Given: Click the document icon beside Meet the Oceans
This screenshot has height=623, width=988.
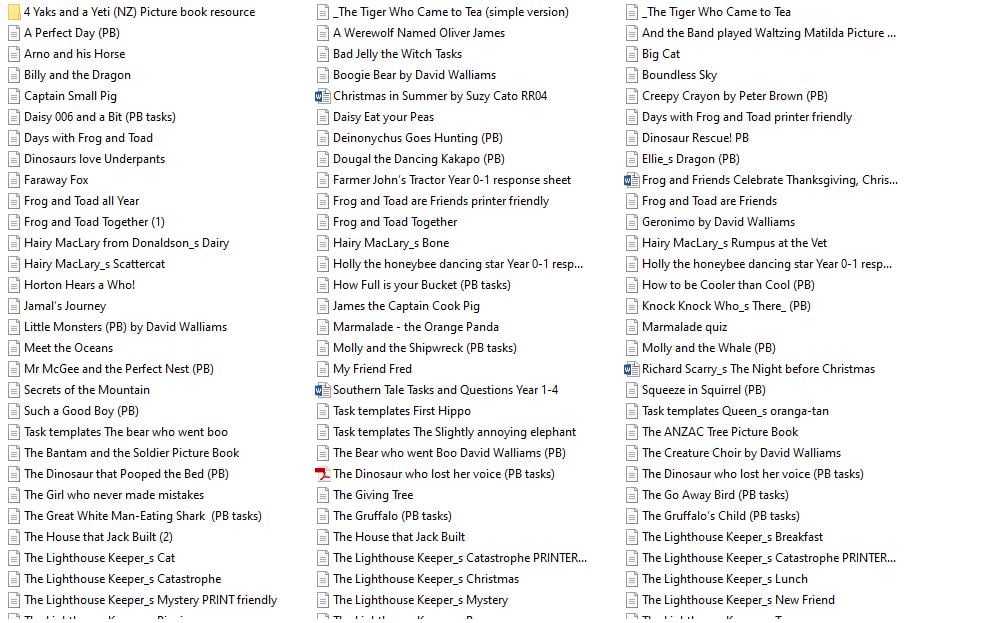Looking at the screenshot, I should [x=14, y=348].
